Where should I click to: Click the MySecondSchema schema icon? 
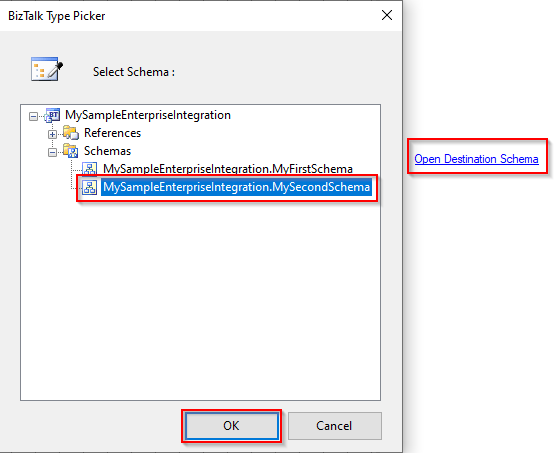coord(89,187)
